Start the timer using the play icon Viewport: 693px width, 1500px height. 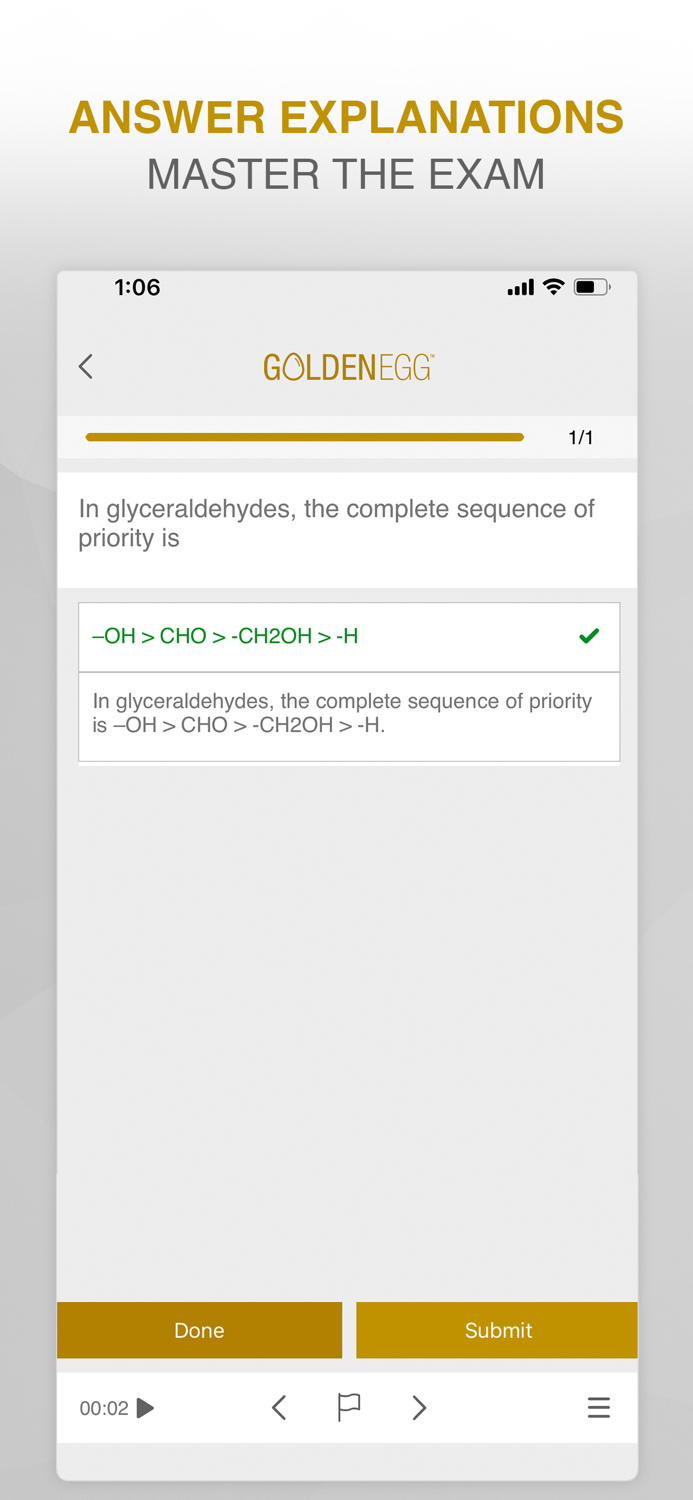tap(145, 1407)
